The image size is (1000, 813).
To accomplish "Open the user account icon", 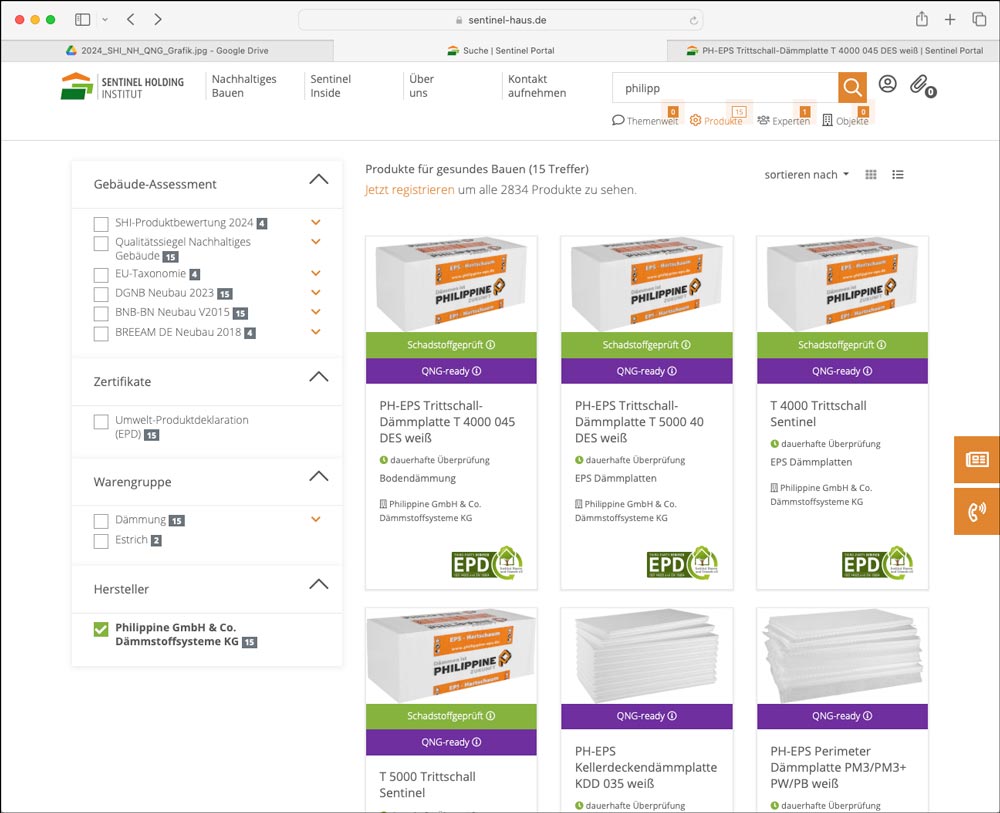I will pyautogui.click(x=887, y=85).
